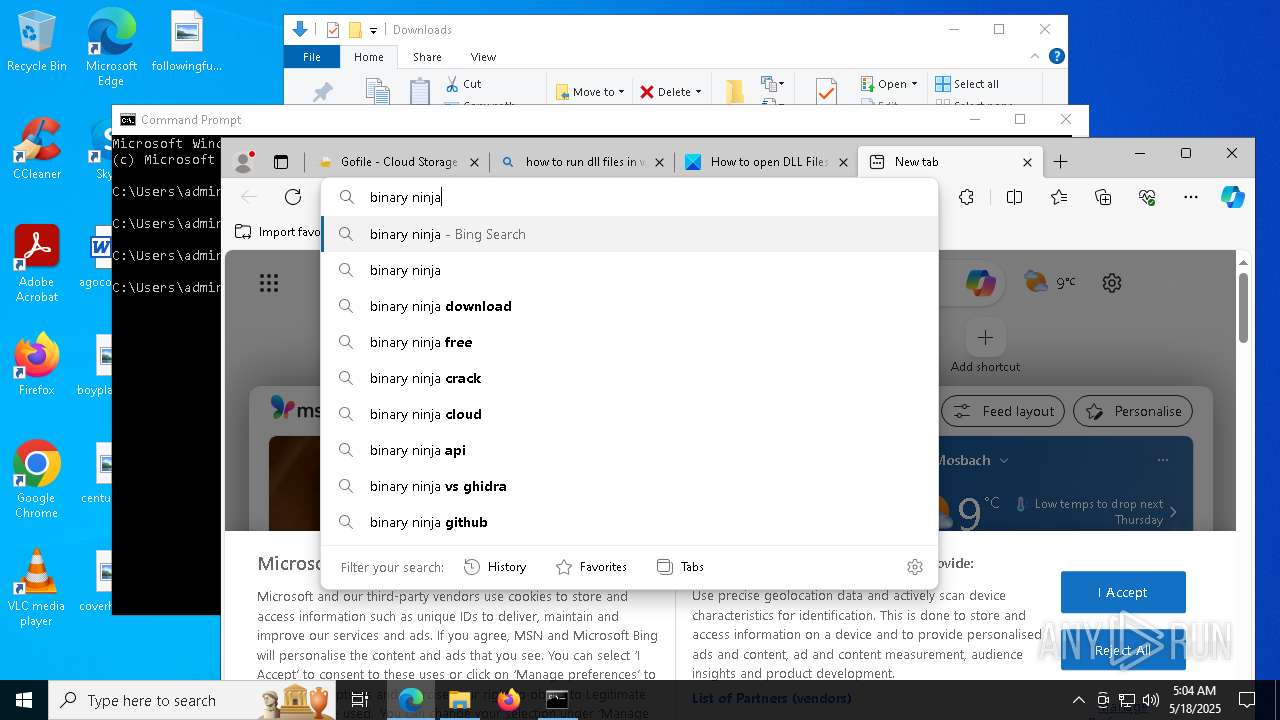Switch to How to open DLL Files tab
The width and height of the screenshot is (1280, 720).
[768, 162]
